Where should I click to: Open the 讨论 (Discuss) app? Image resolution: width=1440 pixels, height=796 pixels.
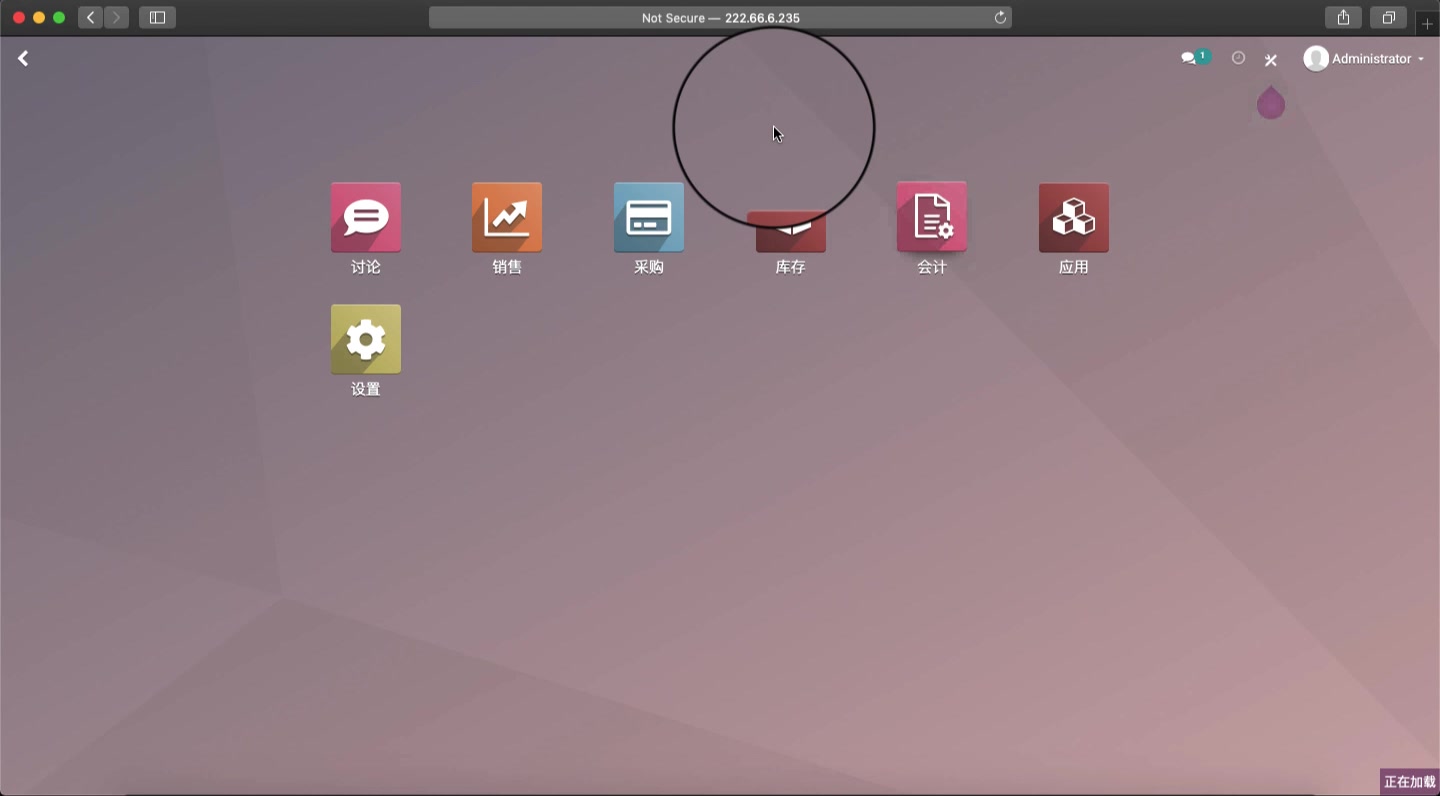click(366, 218)
